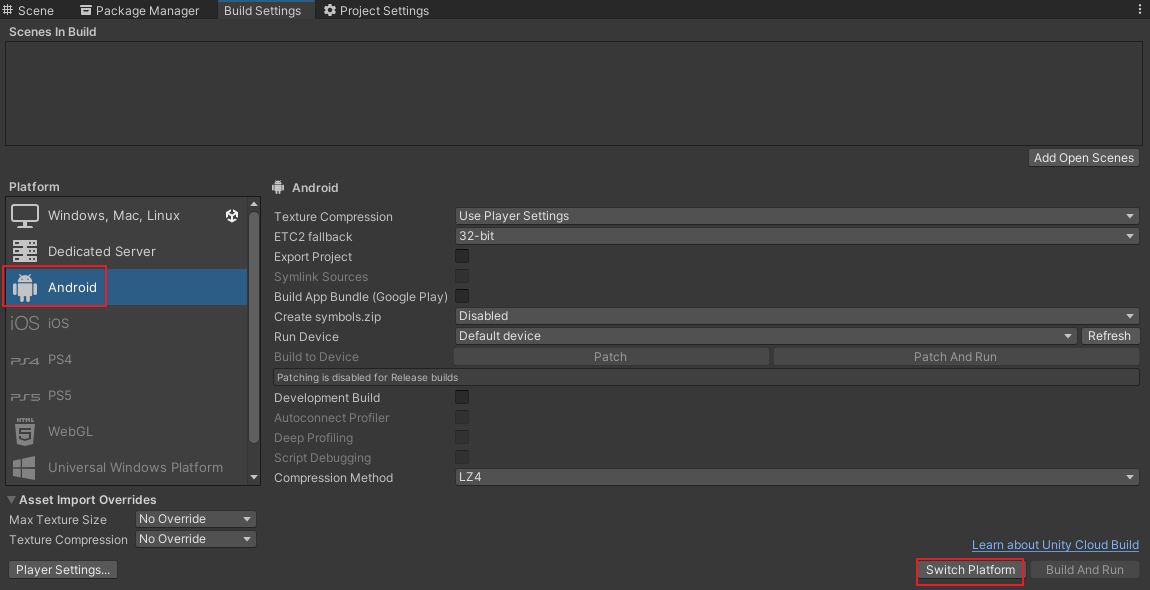Select the PS5 platform icon
The height and width of the screenshot is (590, 1150).
click(x=24, y=395)
